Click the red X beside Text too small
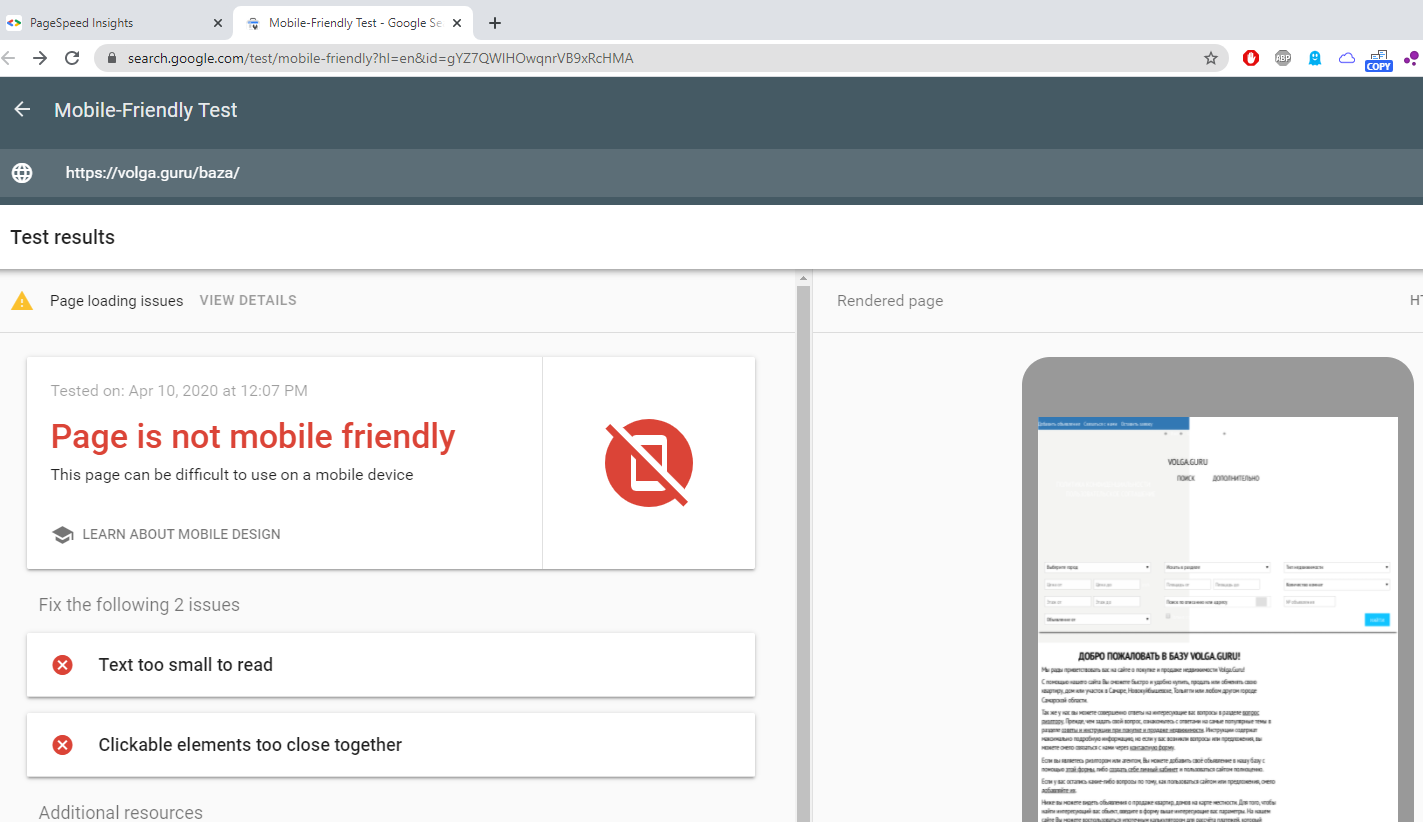 (62, 665)
